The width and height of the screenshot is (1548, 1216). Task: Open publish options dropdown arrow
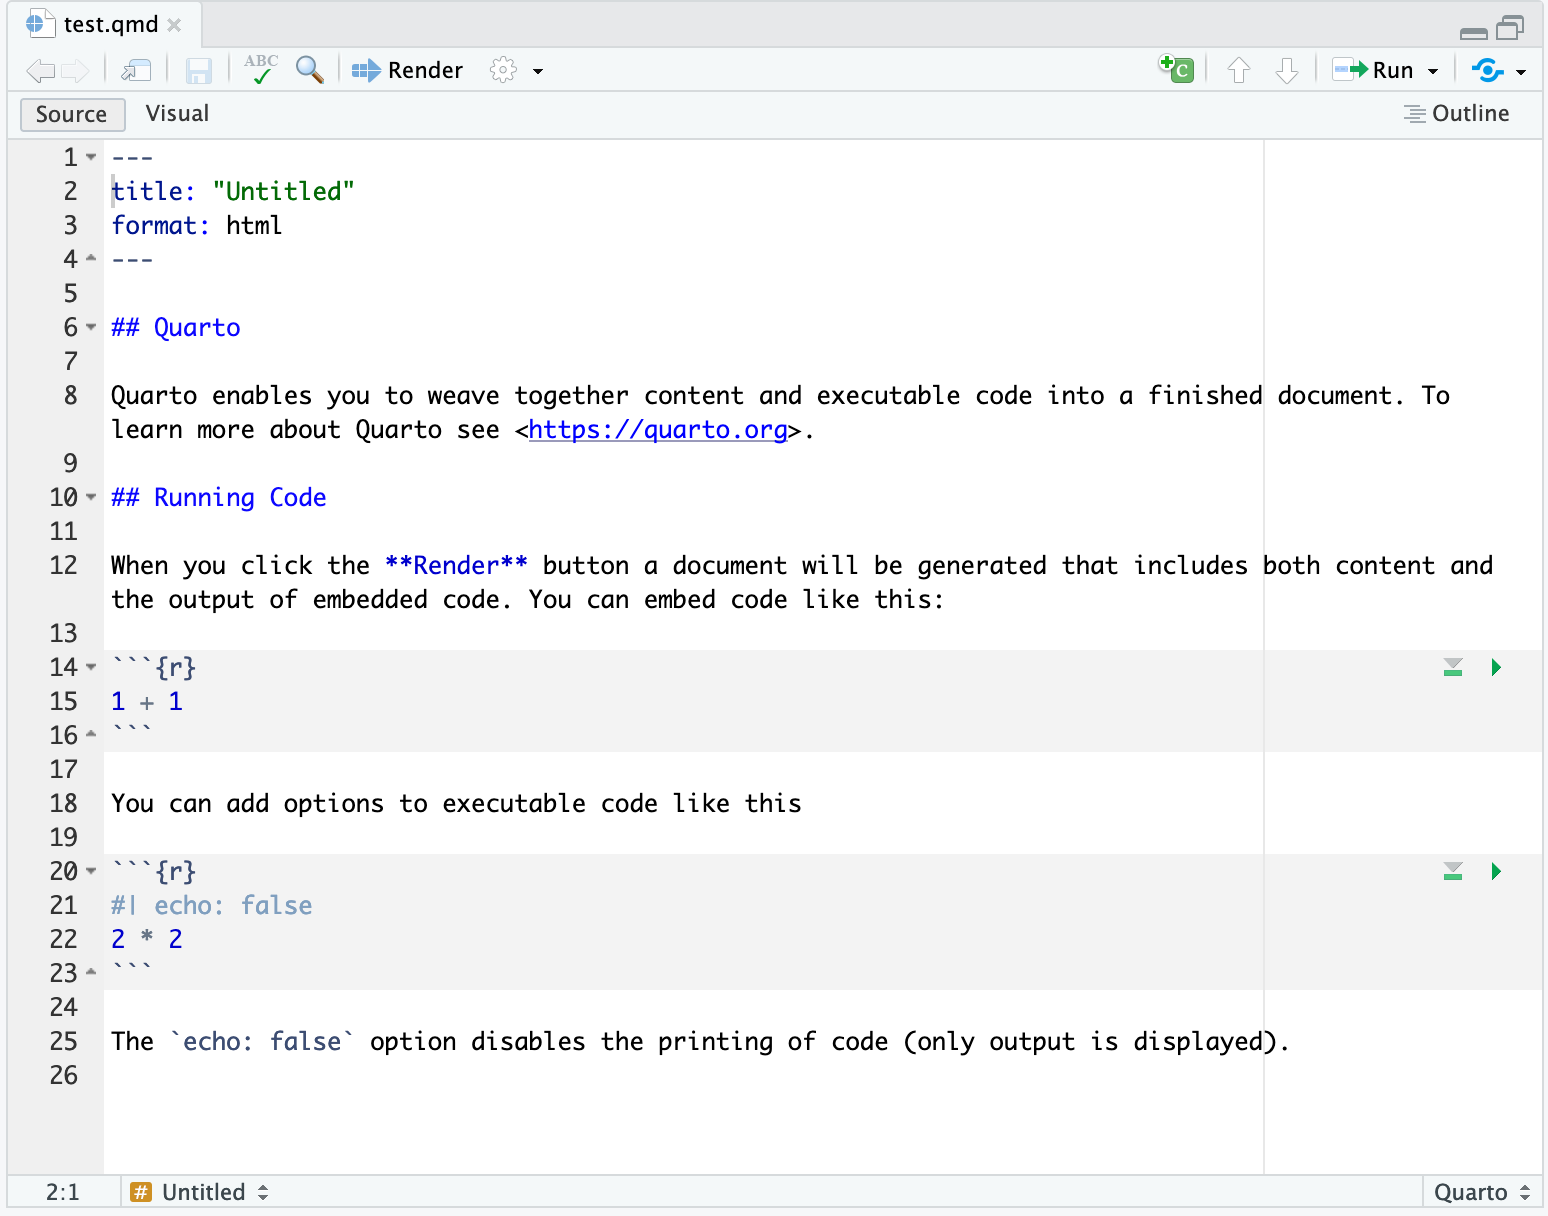[1521, 71]
